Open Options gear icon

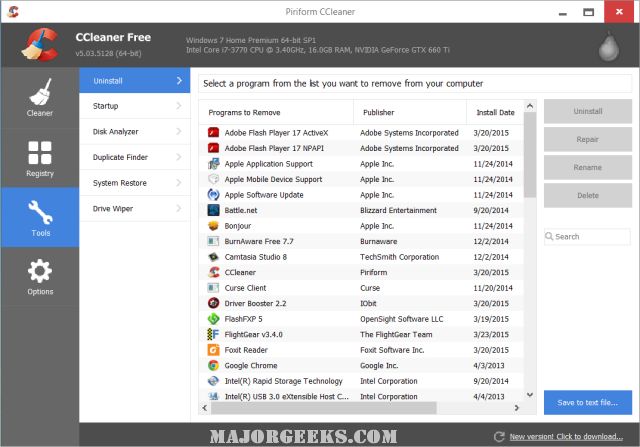tap(40, 271)
